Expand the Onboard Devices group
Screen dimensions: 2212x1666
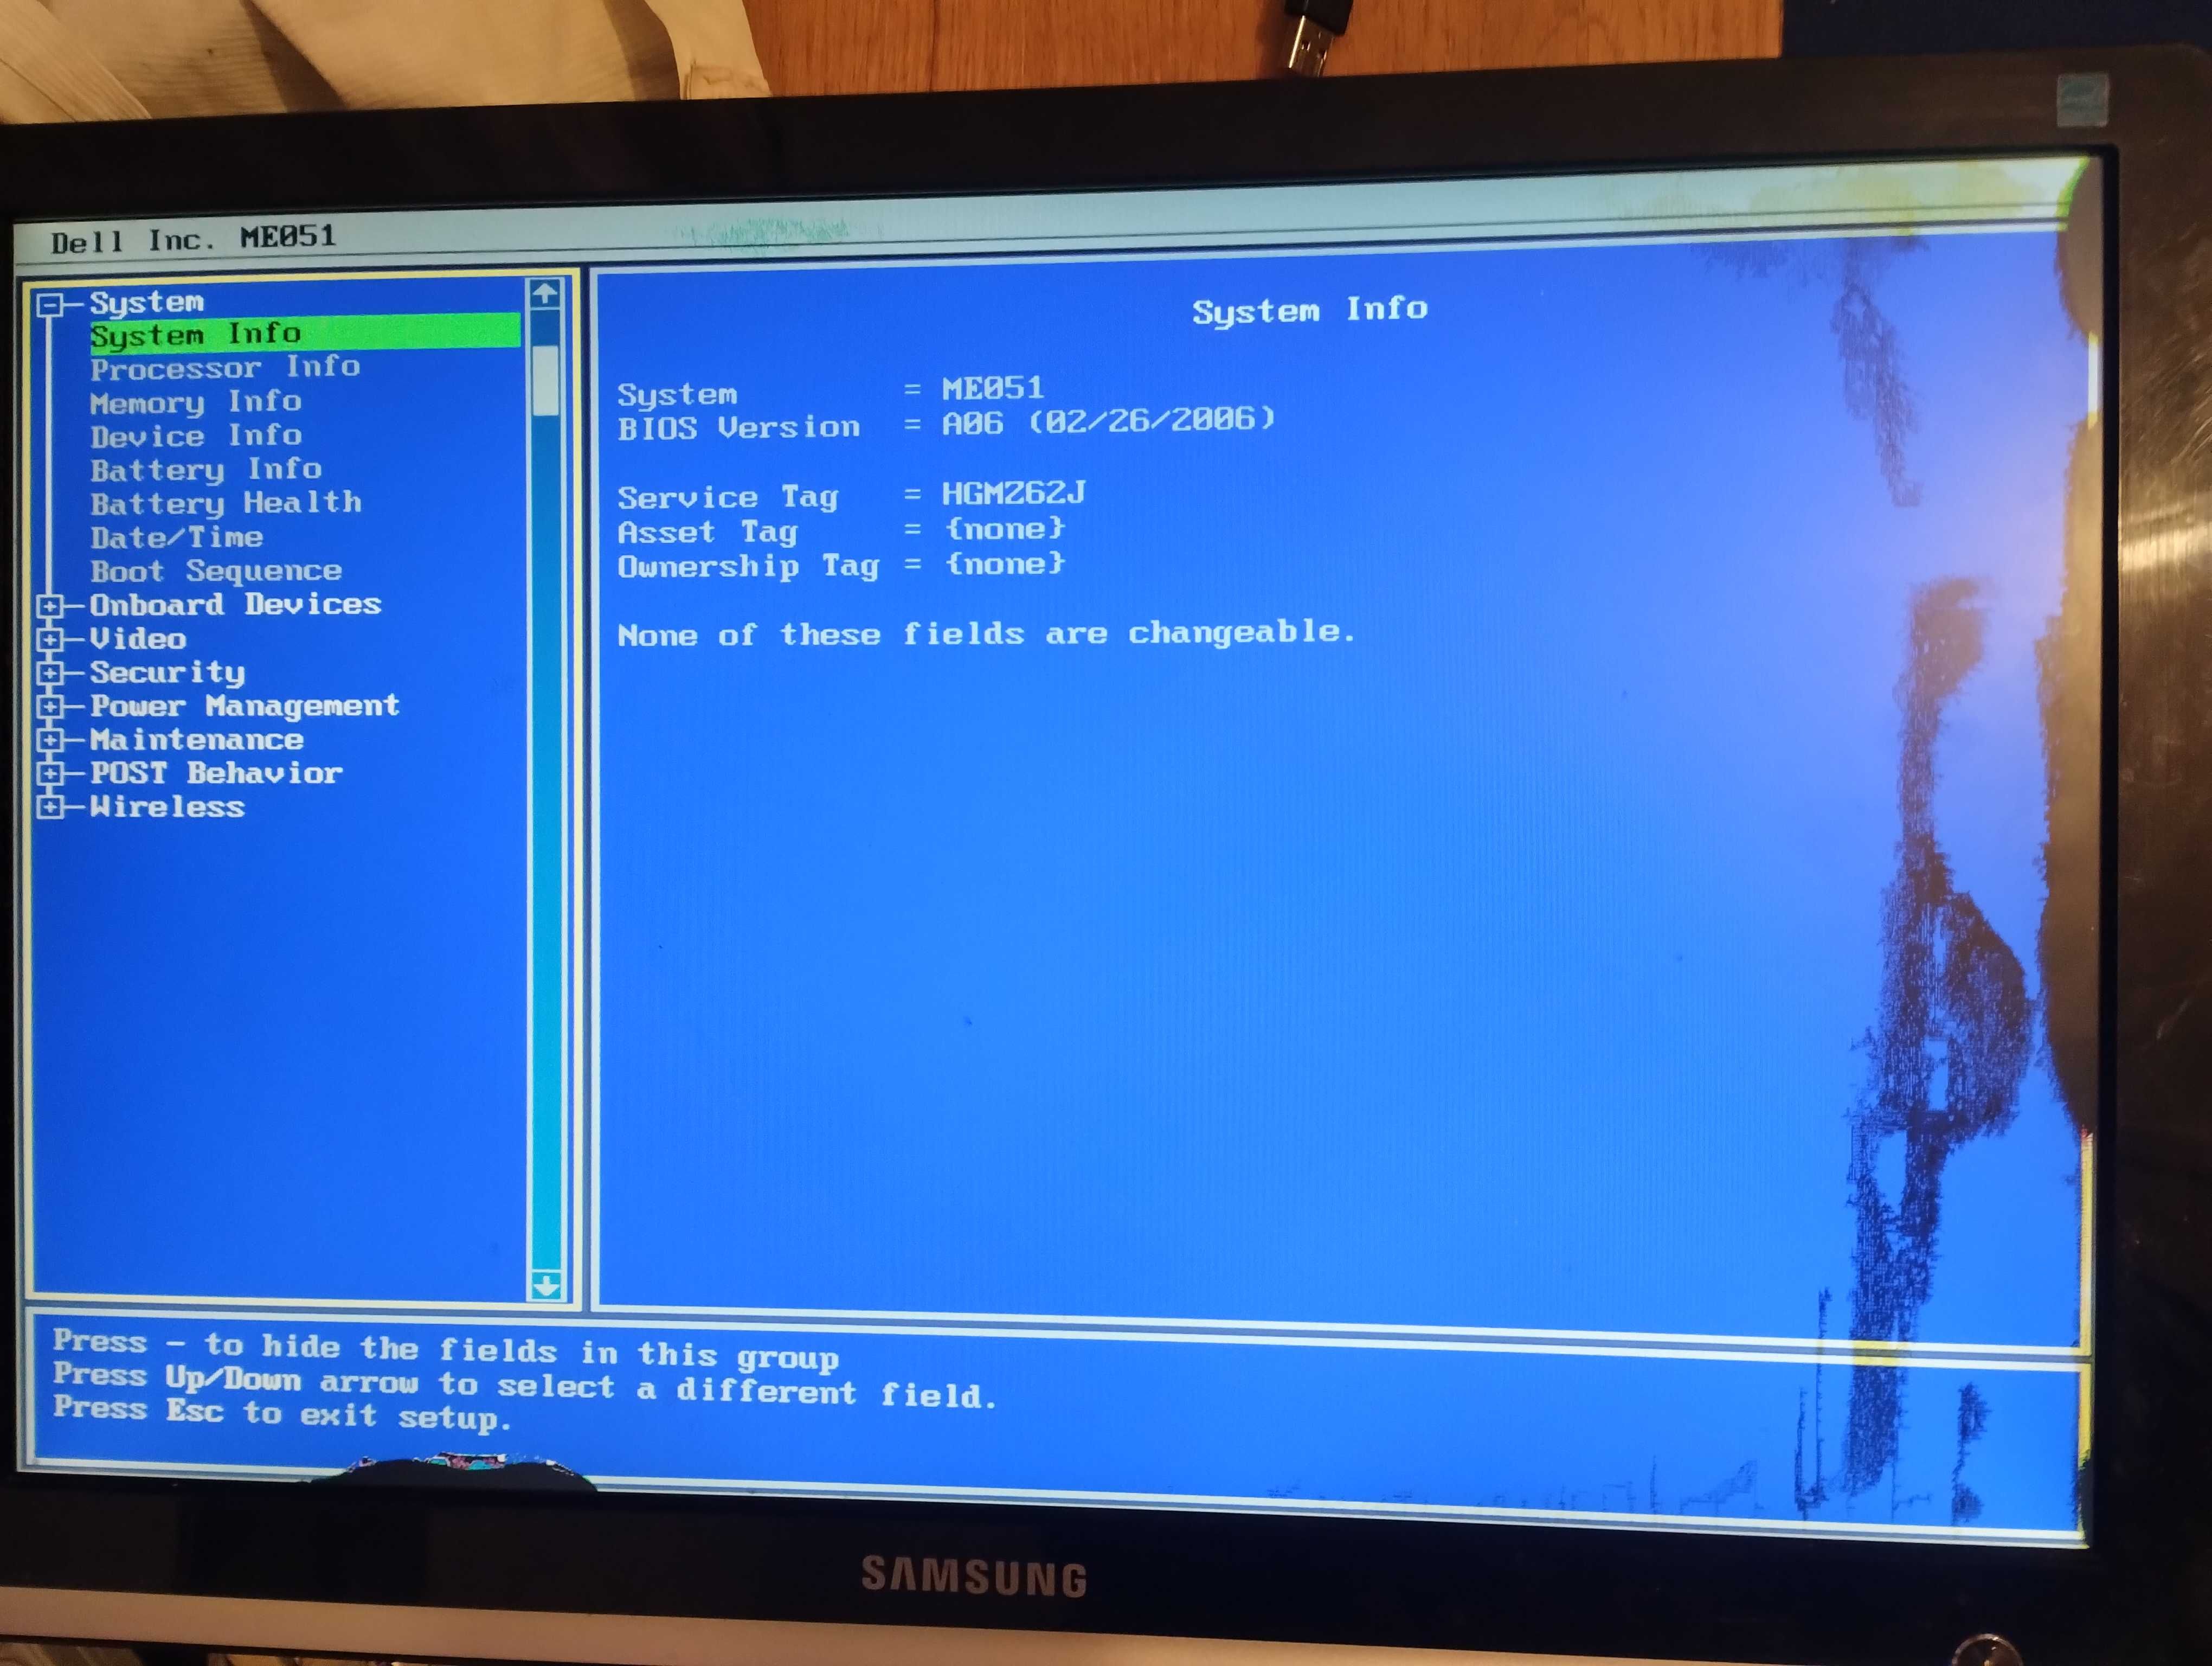pos(50,606)
